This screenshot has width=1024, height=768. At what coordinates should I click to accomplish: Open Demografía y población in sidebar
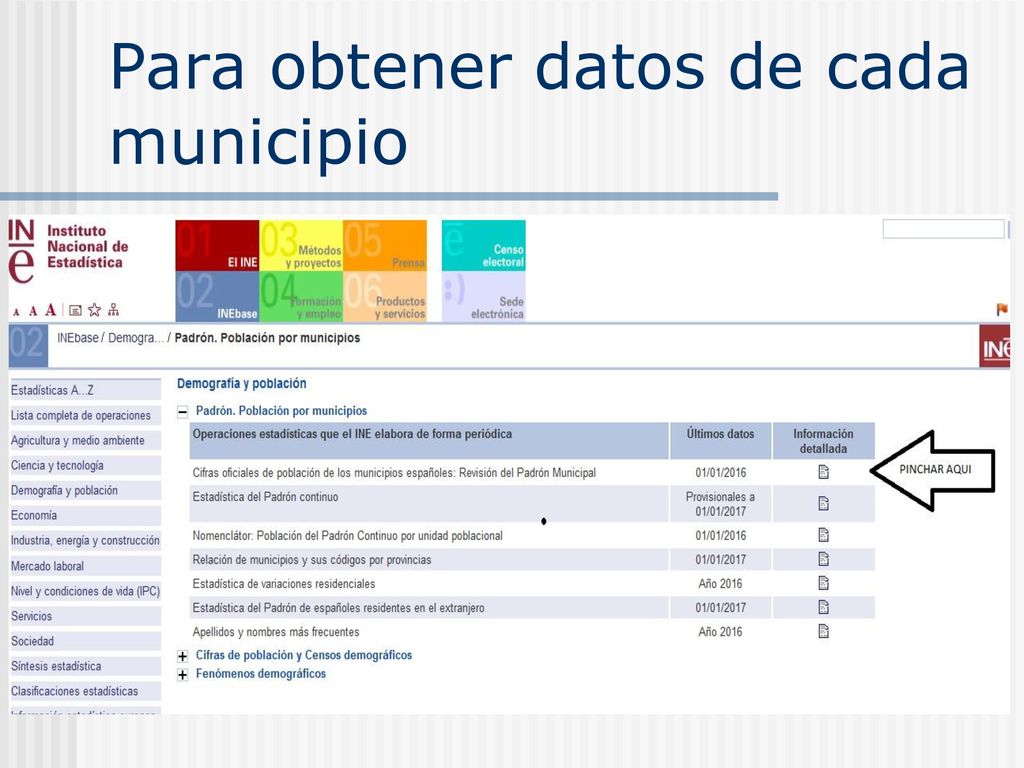coord(85,490)
